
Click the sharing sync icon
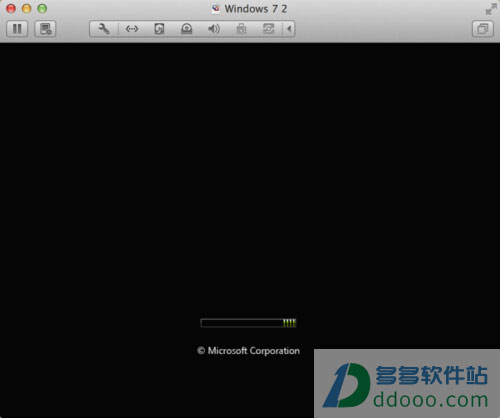[268, 29]
